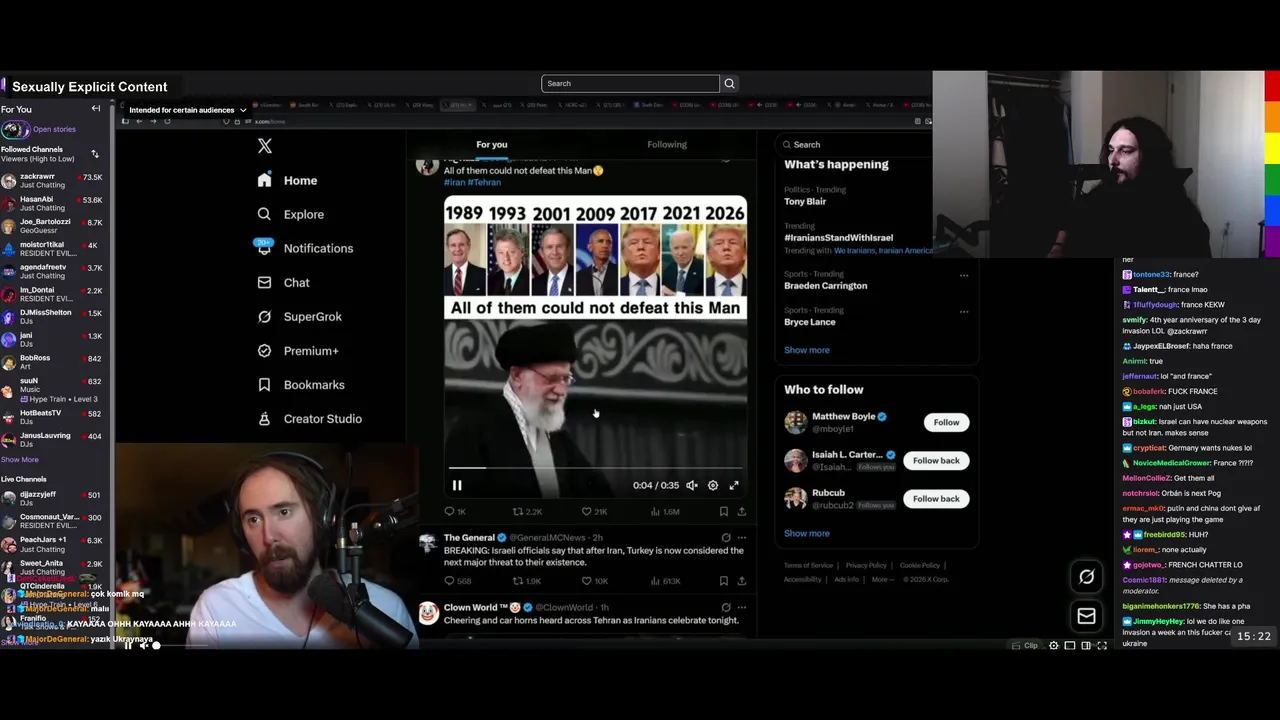The height and width of the screenshot is (720, 1280).
Task: Switch to the Following tab
Action: click(x=667, y=145)
